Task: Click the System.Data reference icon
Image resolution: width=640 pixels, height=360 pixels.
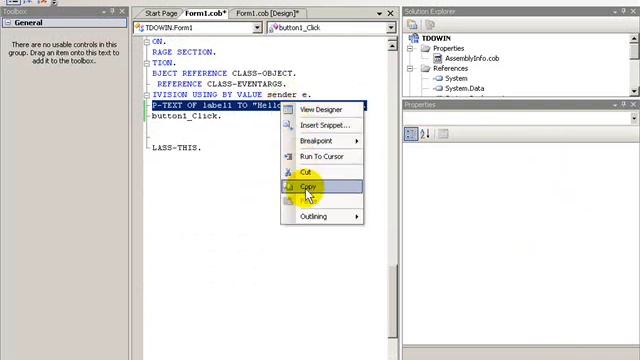Action: pyautogui.click(x=438, y=89)
